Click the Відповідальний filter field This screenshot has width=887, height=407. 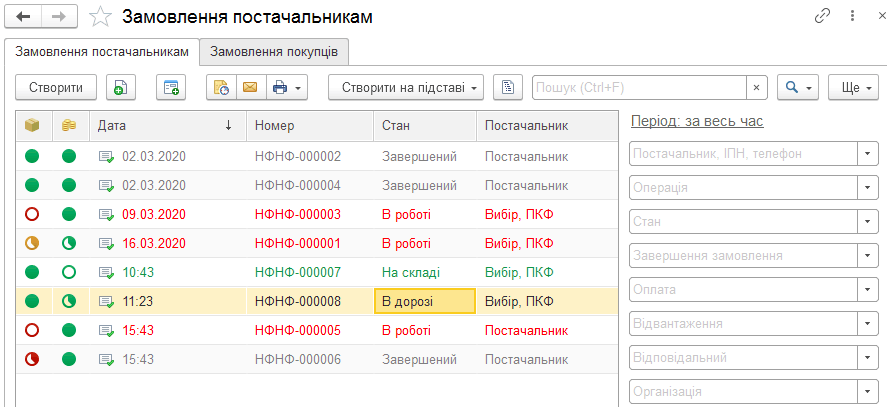coord(743,357)
